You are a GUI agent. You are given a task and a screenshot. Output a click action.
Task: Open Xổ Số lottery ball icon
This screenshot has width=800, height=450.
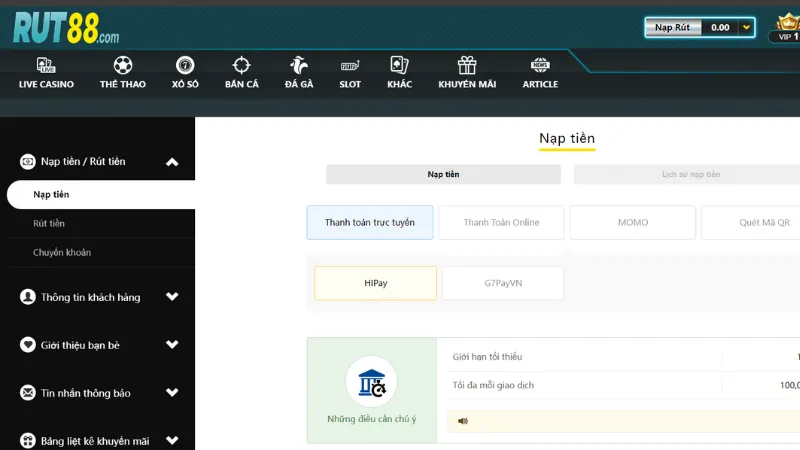coord(185,65)
